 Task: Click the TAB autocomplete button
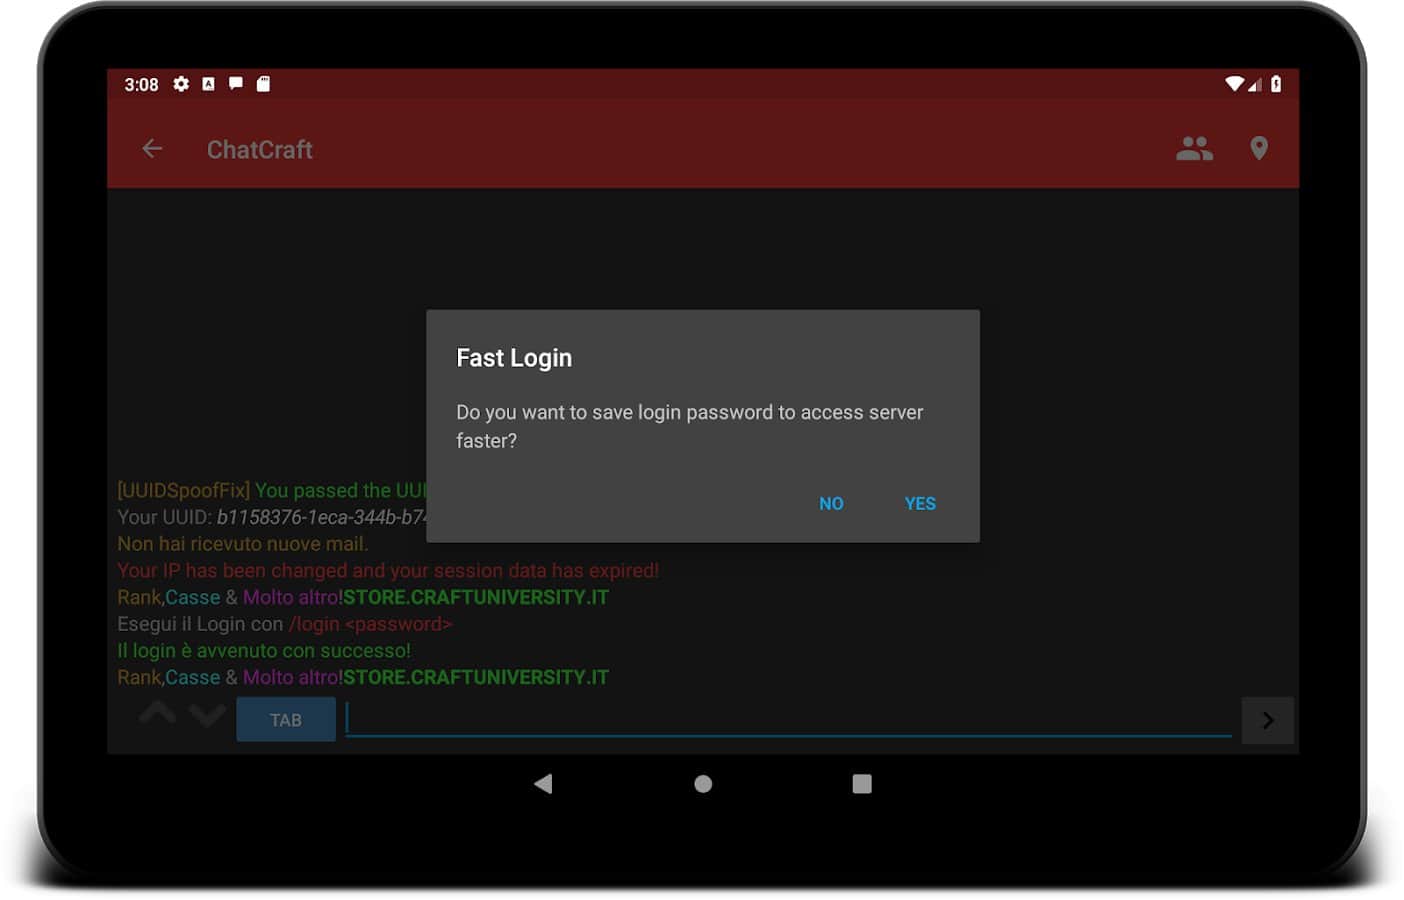pos(286,720)
